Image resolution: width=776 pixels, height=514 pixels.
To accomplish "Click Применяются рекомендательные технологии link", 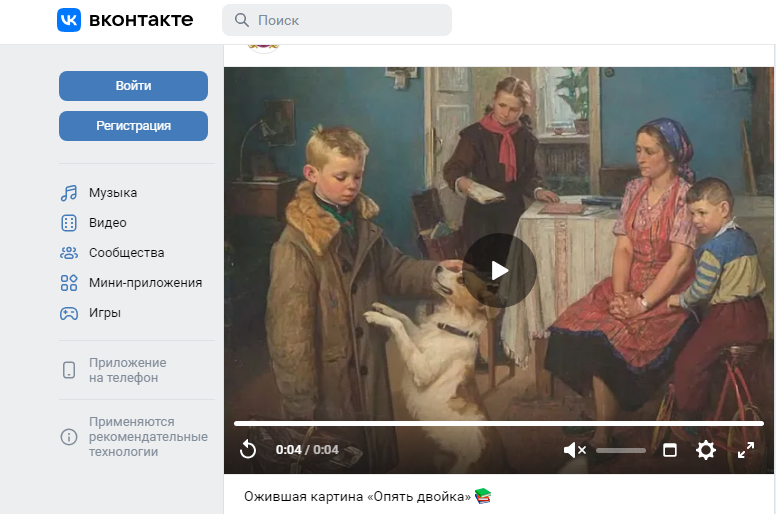I will [147, 437].
